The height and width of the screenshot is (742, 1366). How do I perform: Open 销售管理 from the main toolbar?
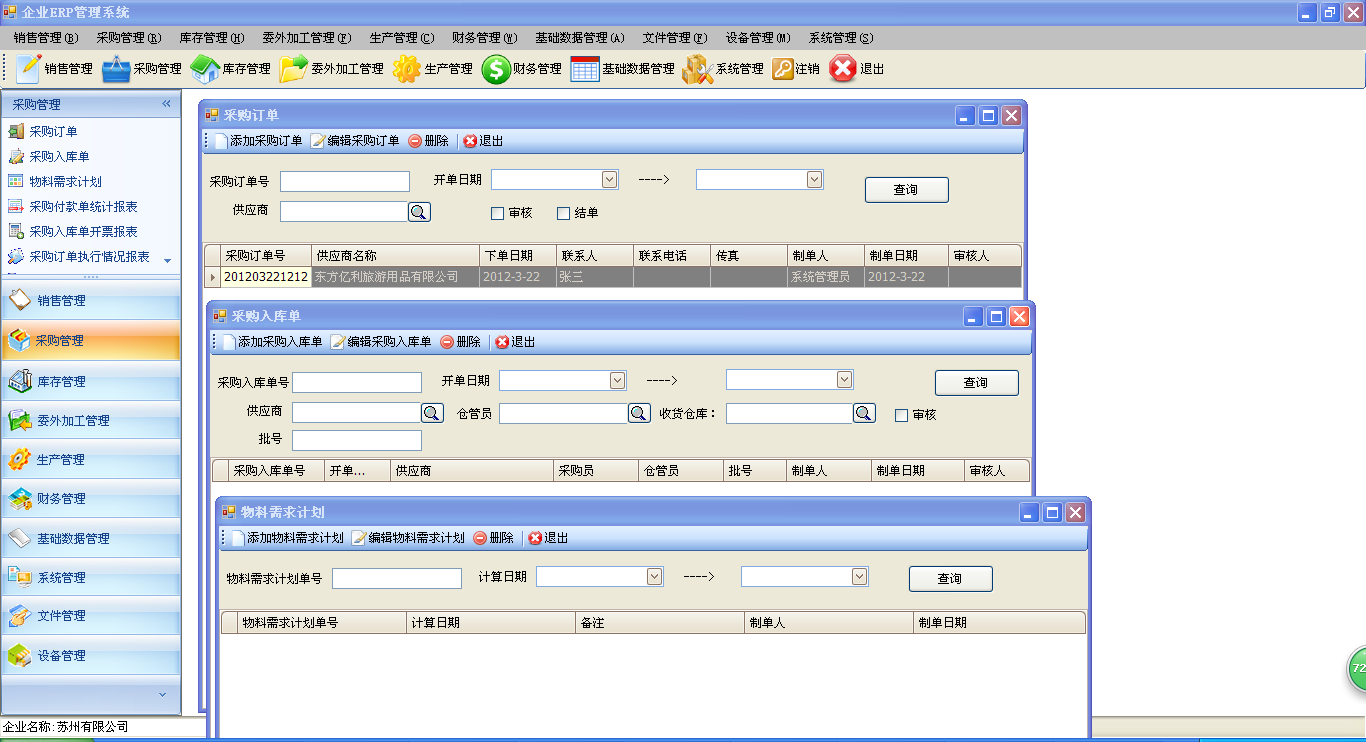56,69
